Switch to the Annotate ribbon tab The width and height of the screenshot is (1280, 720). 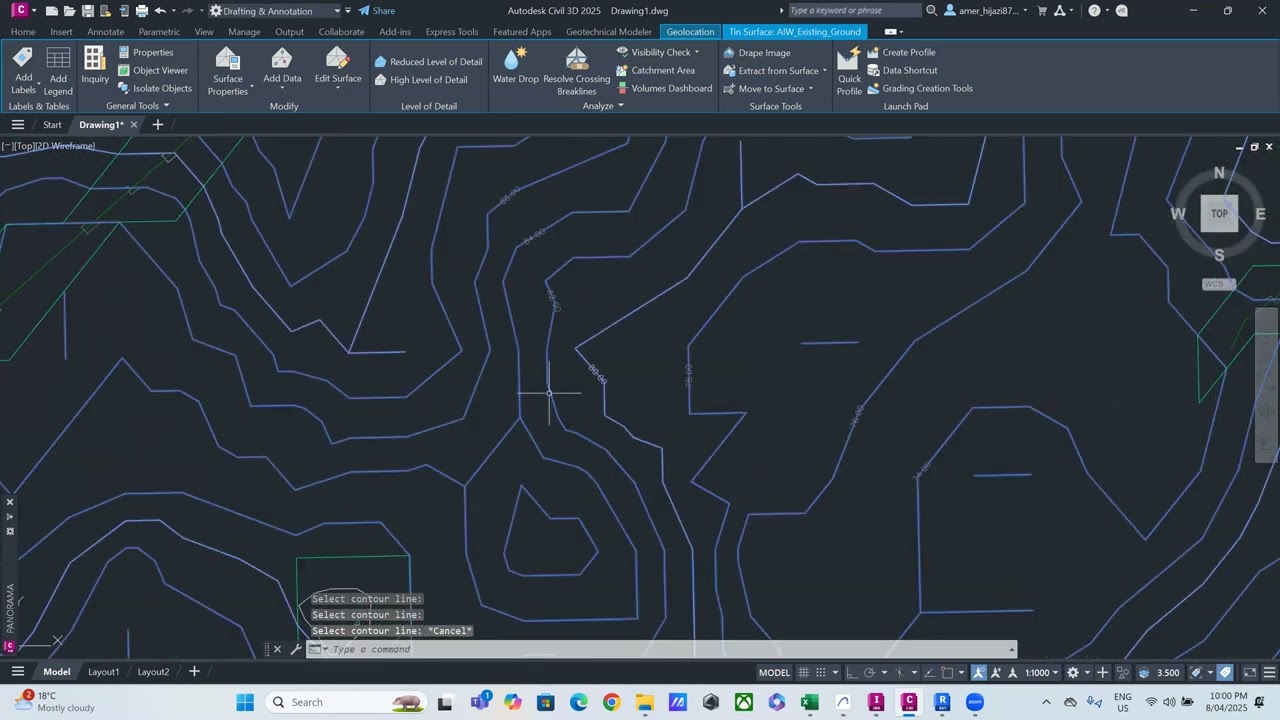(105, 32)
